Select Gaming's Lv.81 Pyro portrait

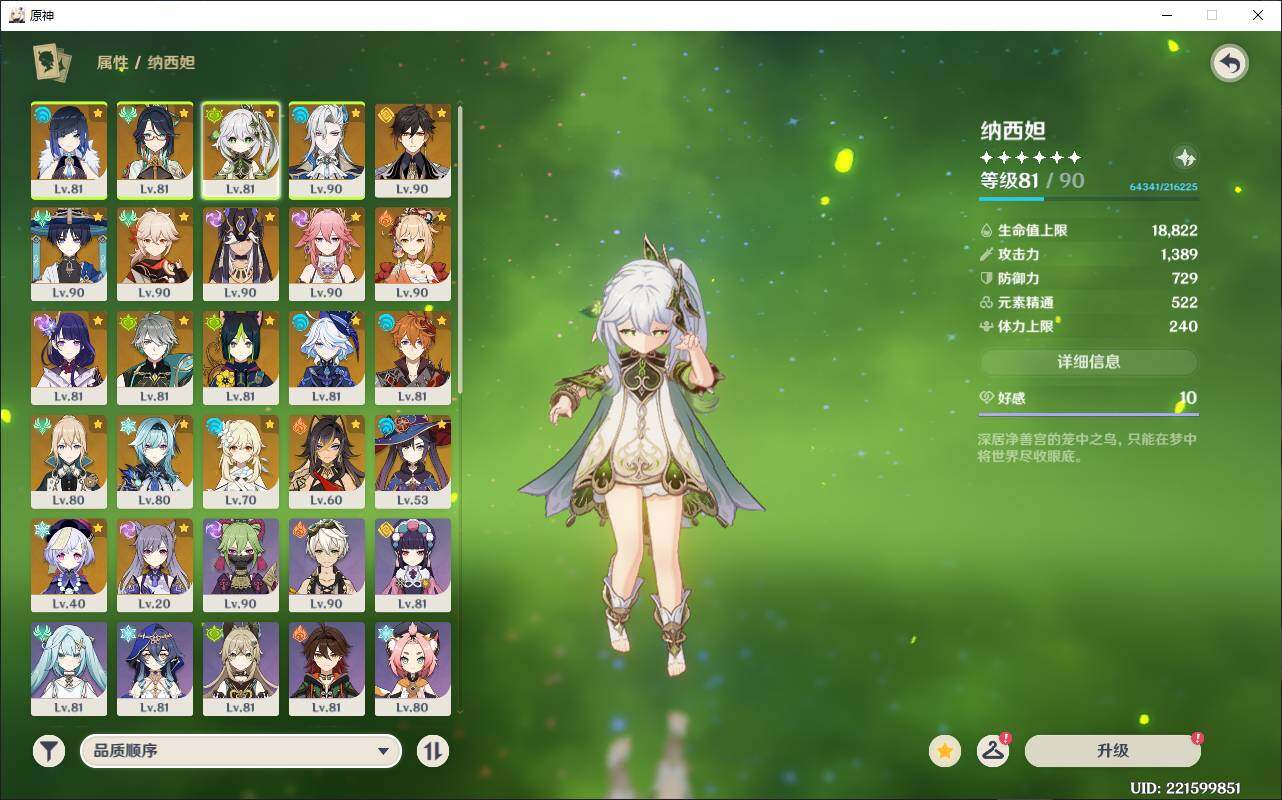click(x=327, y=669)
